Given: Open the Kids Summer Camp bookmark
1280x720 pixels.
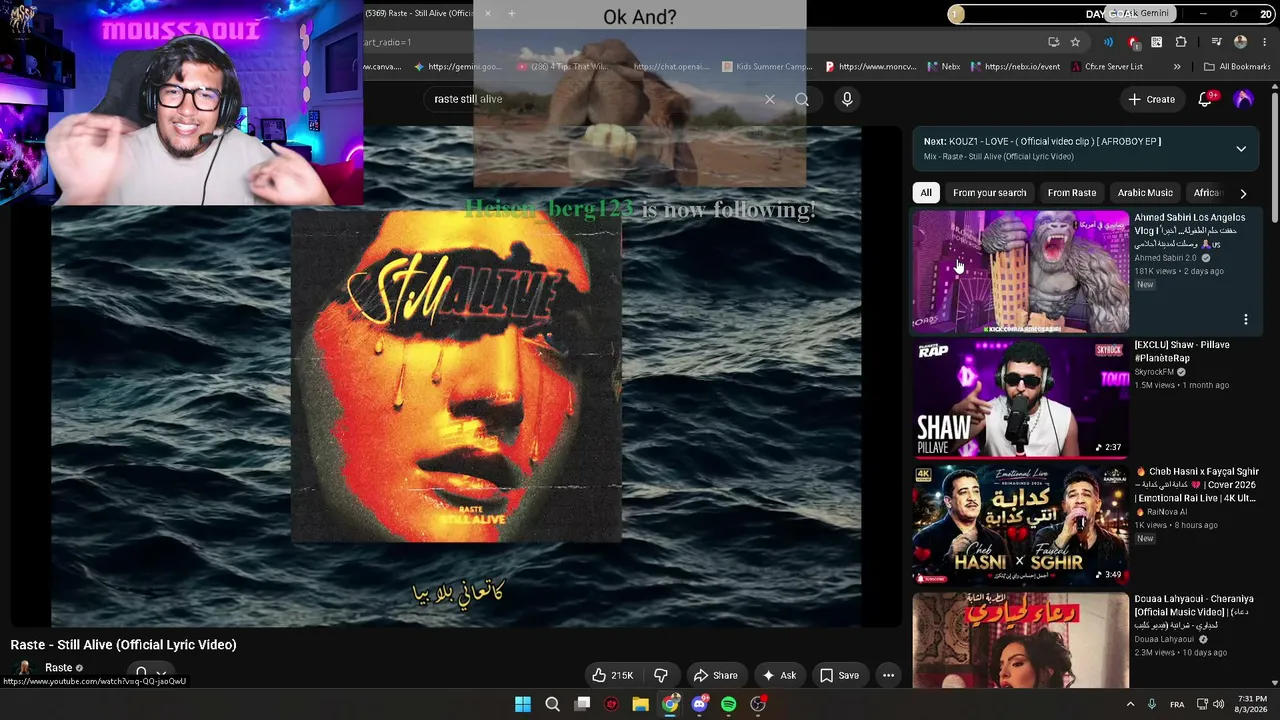Looking at the screenshot, I should pyautogui.click(x=766, y=67).
